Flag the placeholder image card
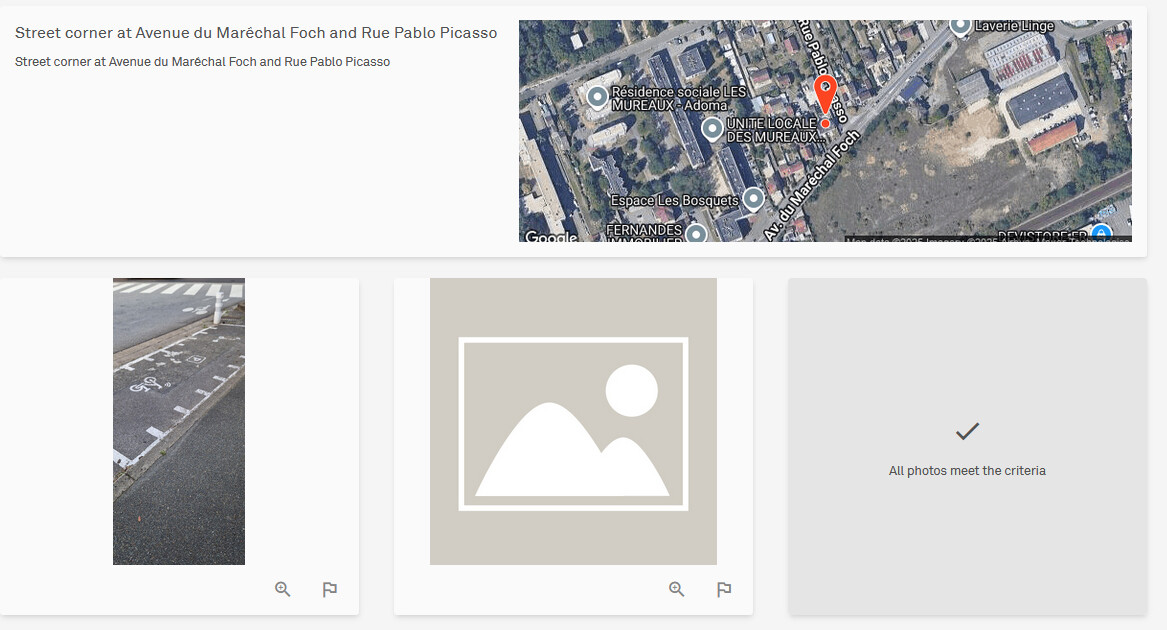Viewport: 1167px width, 630px height. pos(723,589)
